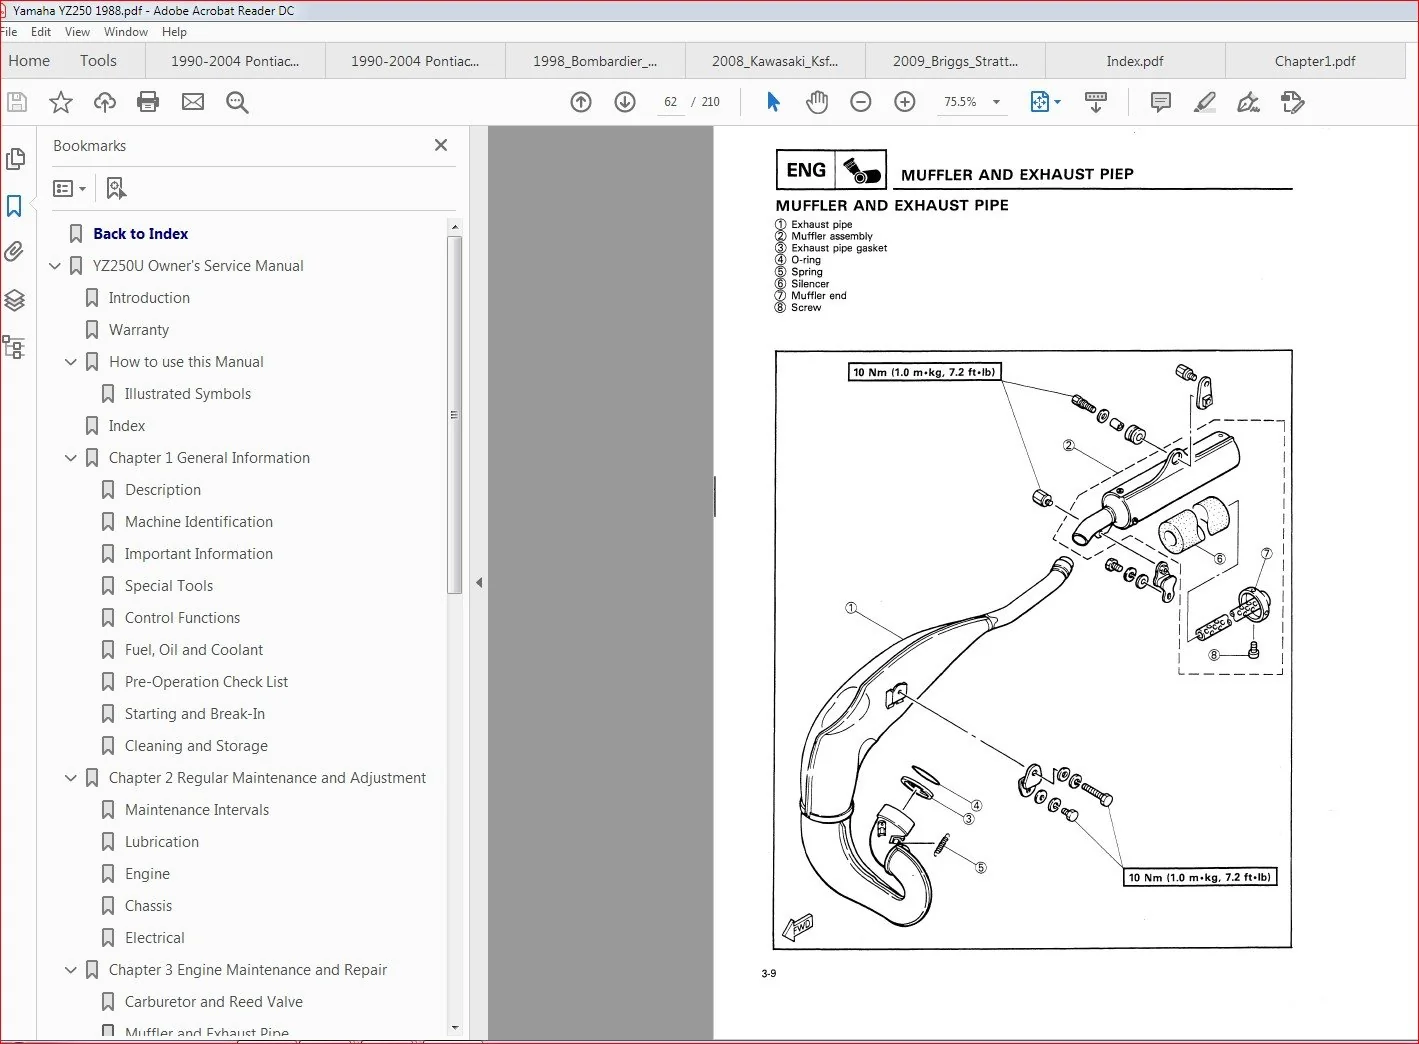Switch to Chapter1.pdf document tab

(1315, 61)
